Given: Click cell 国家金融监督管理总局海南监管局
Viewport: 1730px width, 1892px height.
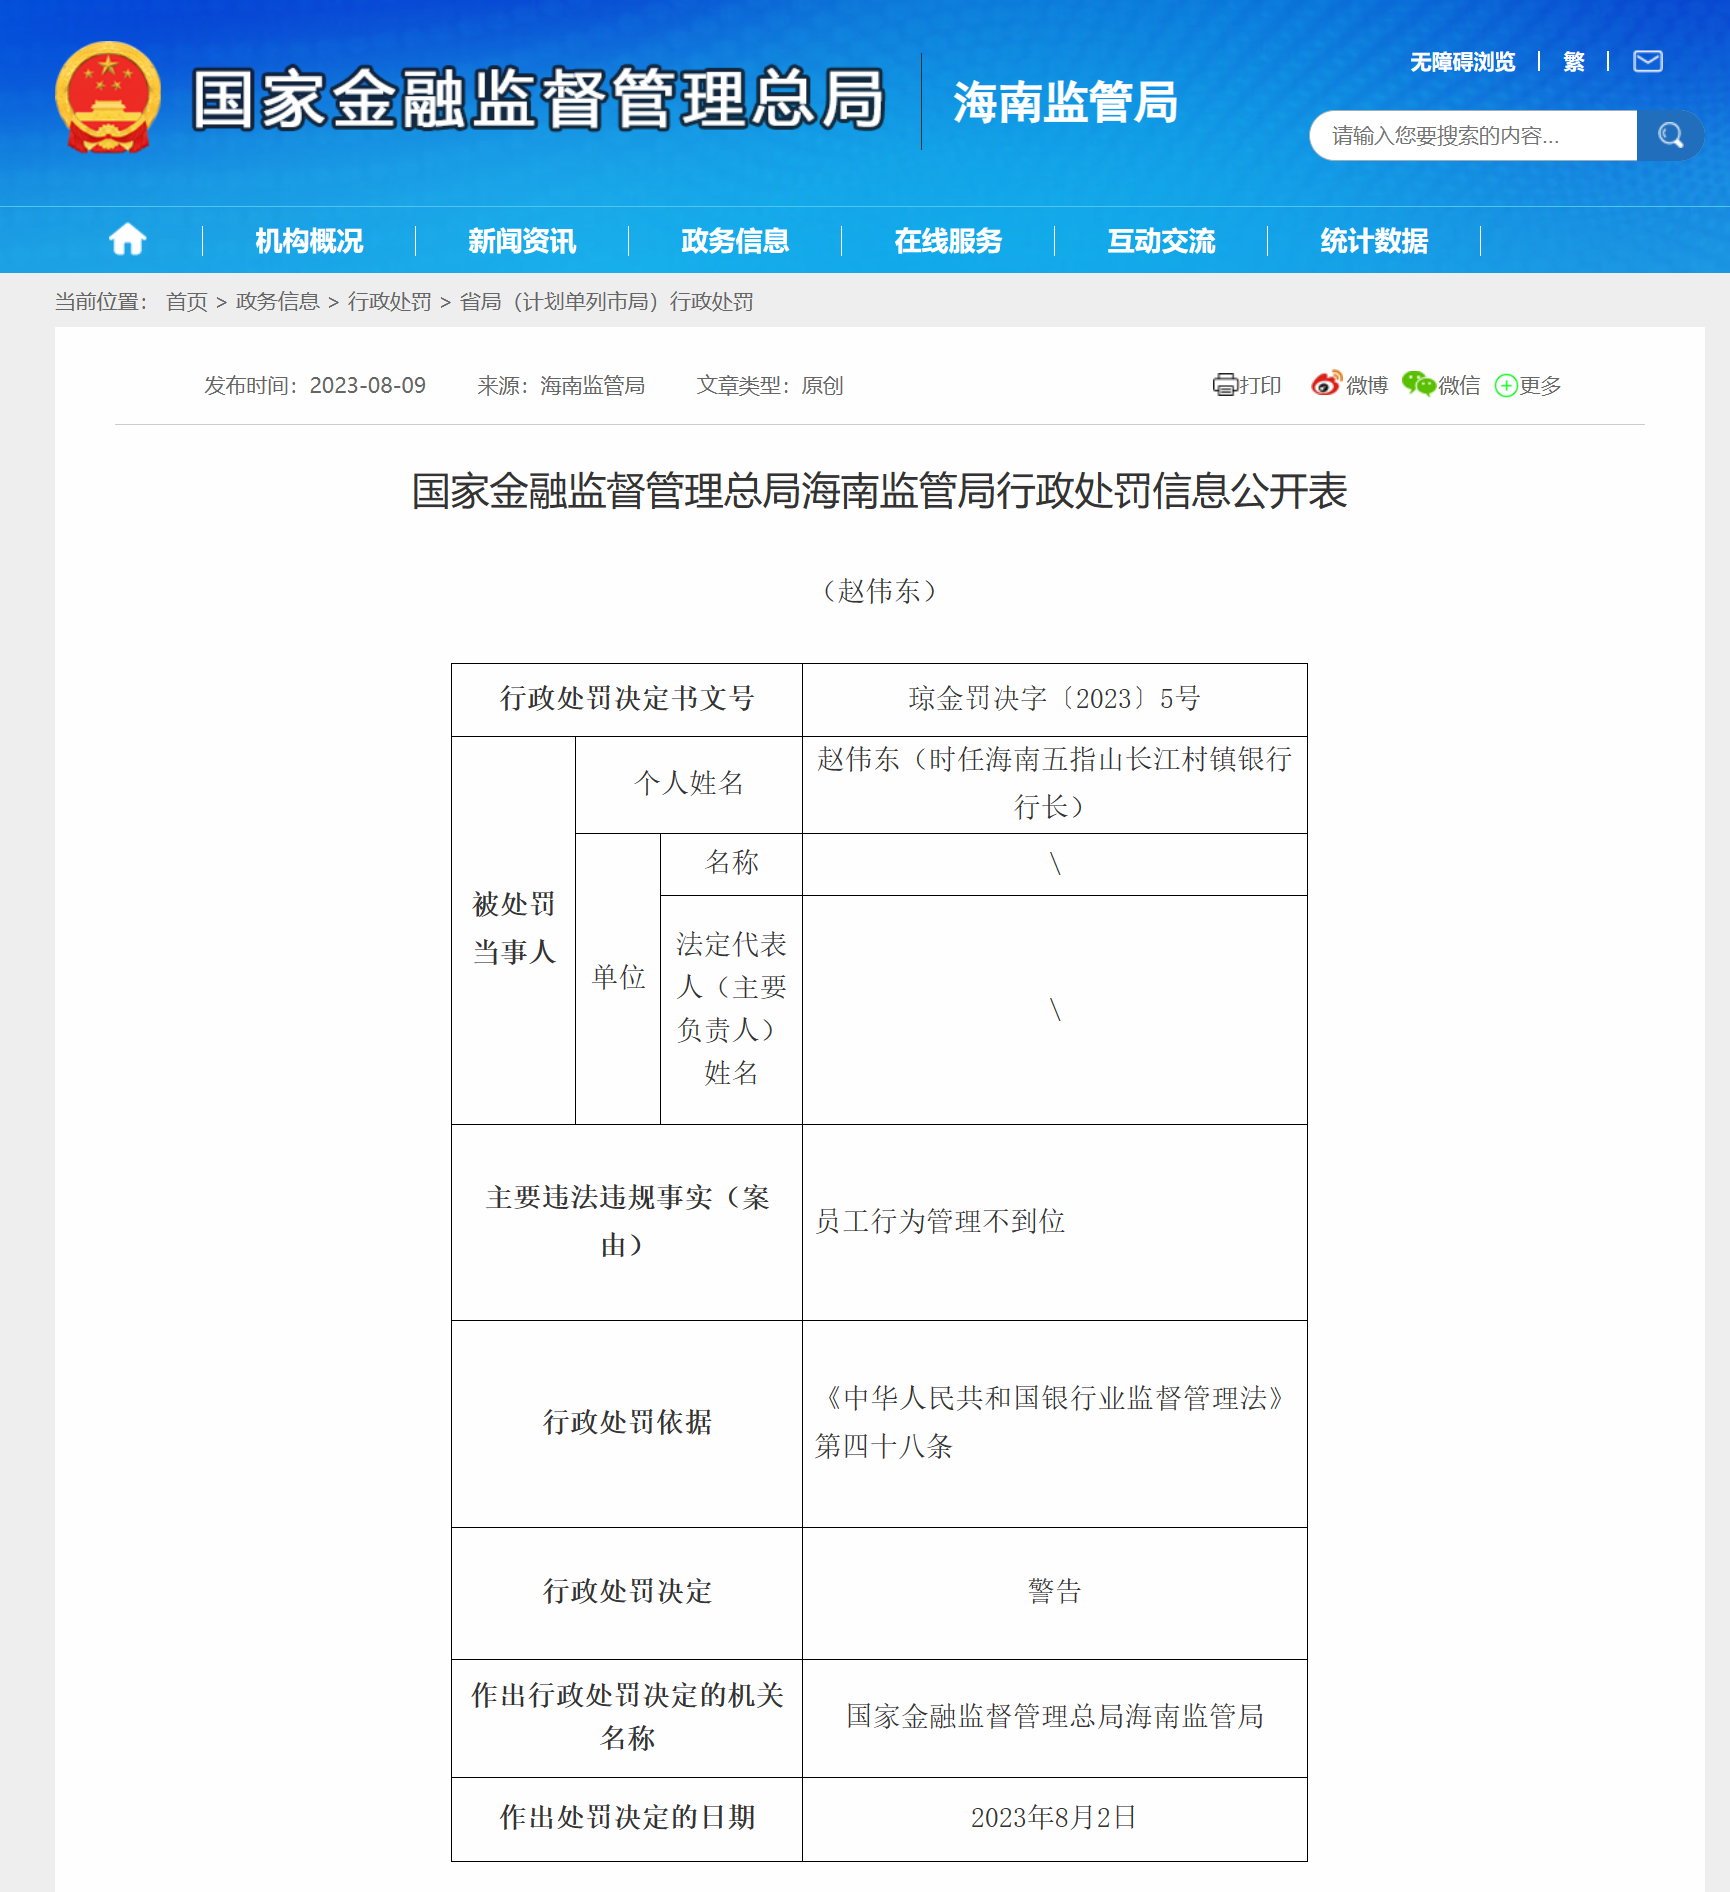Looking at the screenshot, I should click(1054, 1717).
